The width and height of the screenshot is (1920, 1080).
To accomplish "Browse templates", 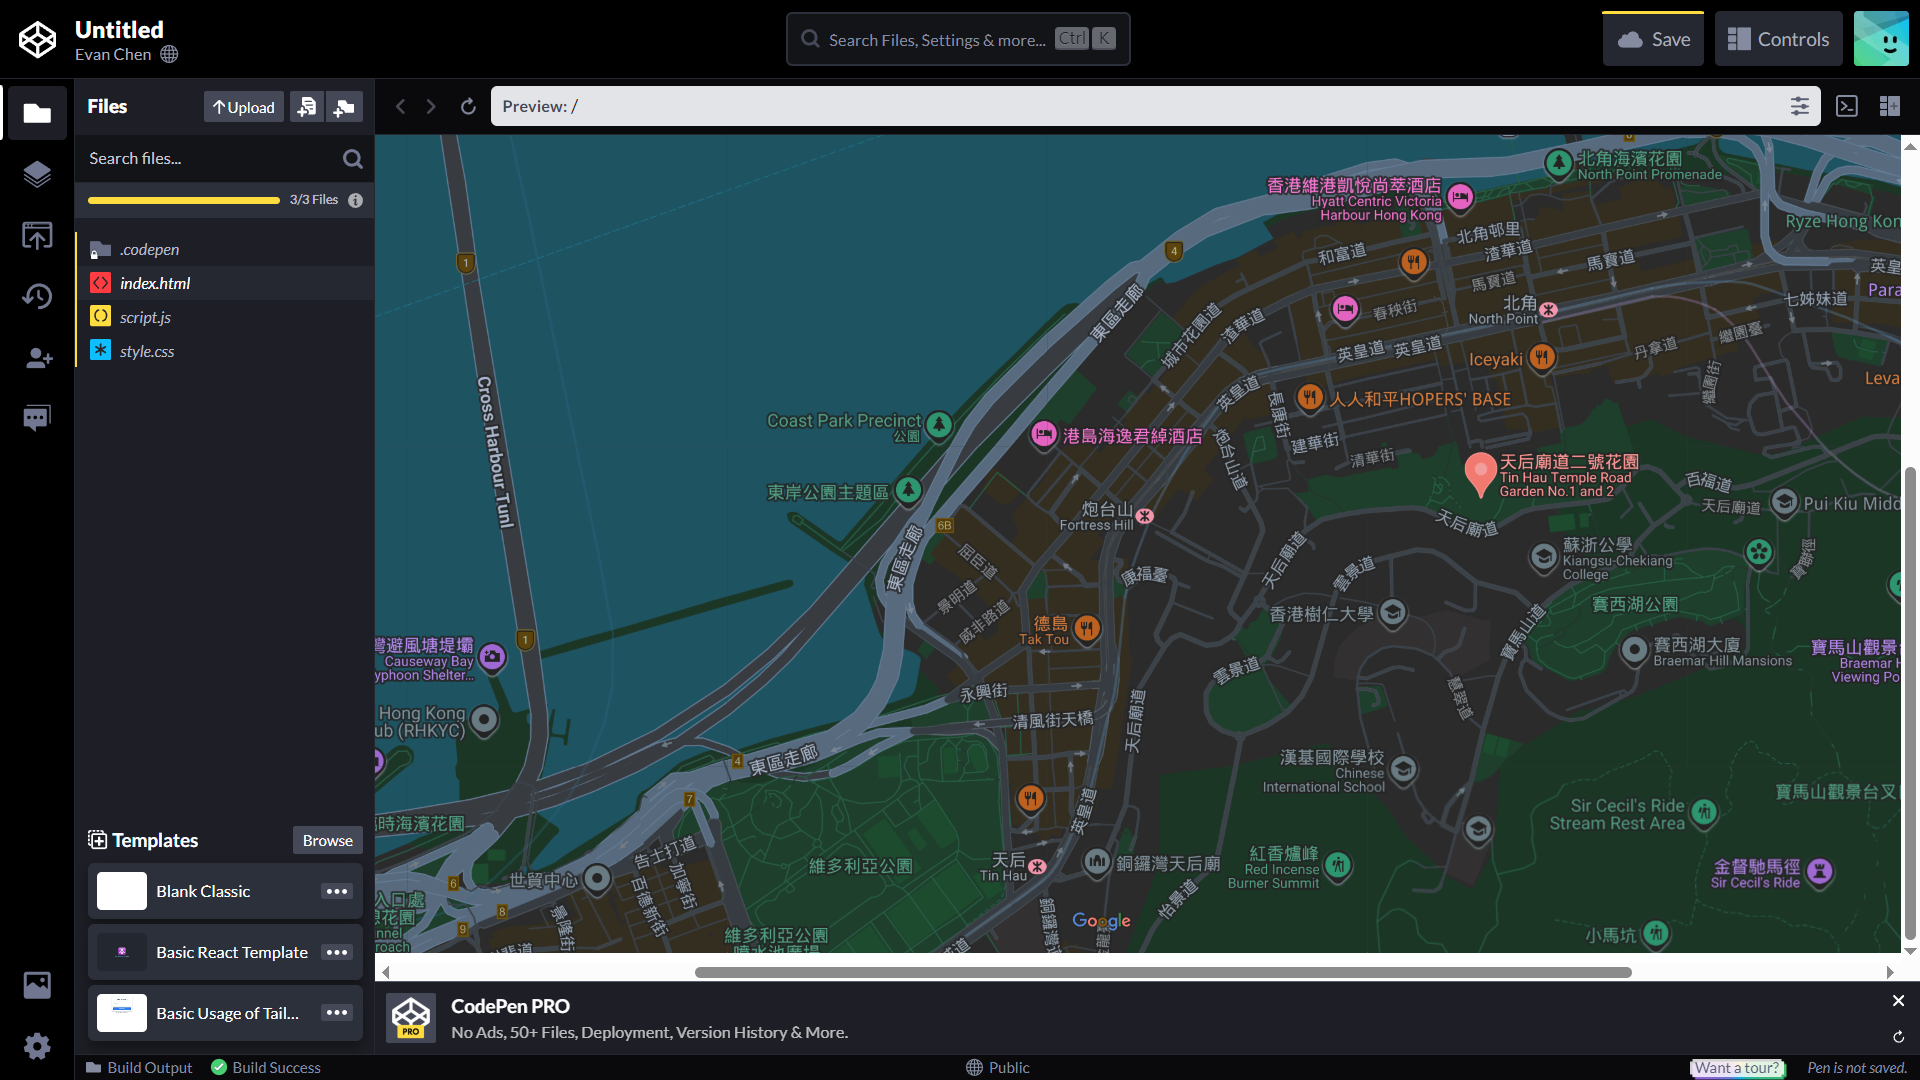I will [327, 840].
